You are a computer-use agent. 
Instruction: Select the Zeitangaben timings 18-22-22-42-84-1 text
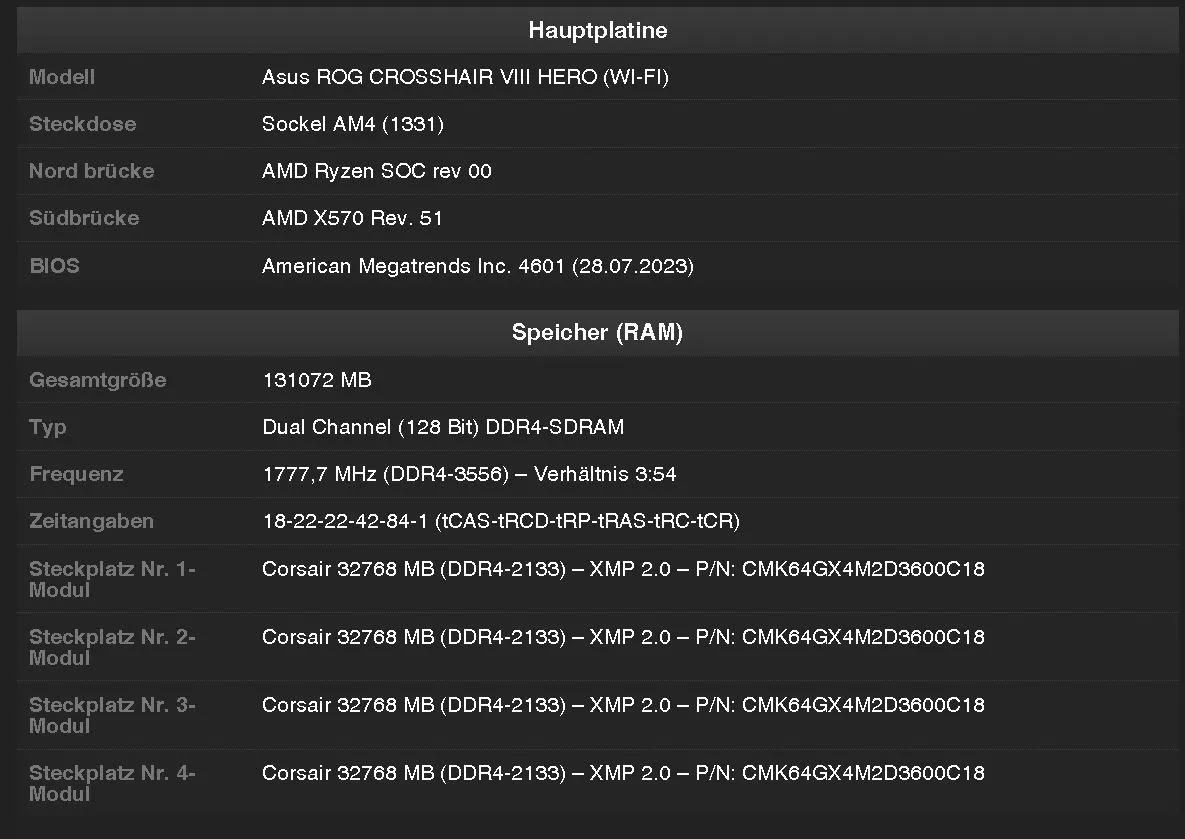501,521
